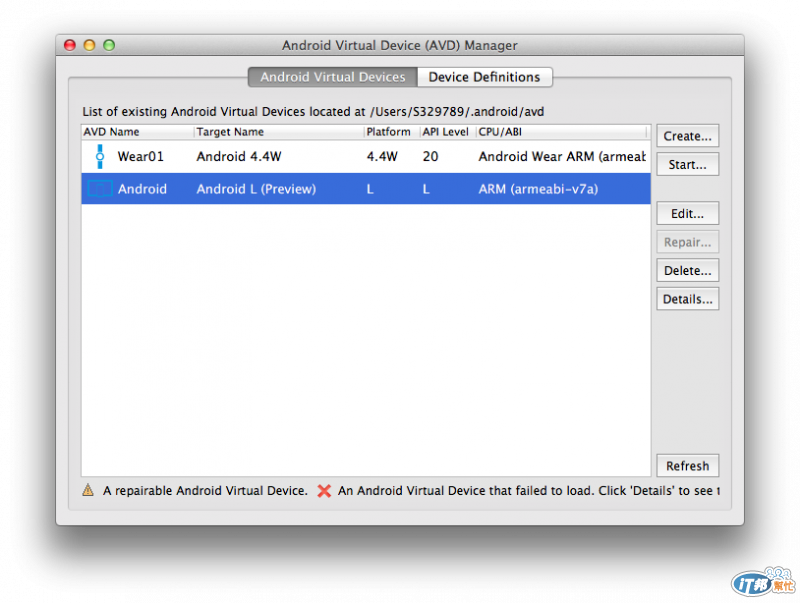The width and height of the screenshot is (800, 603).
Task: Click the Android 4.4W target cell
Action: (x=239, y=157)
